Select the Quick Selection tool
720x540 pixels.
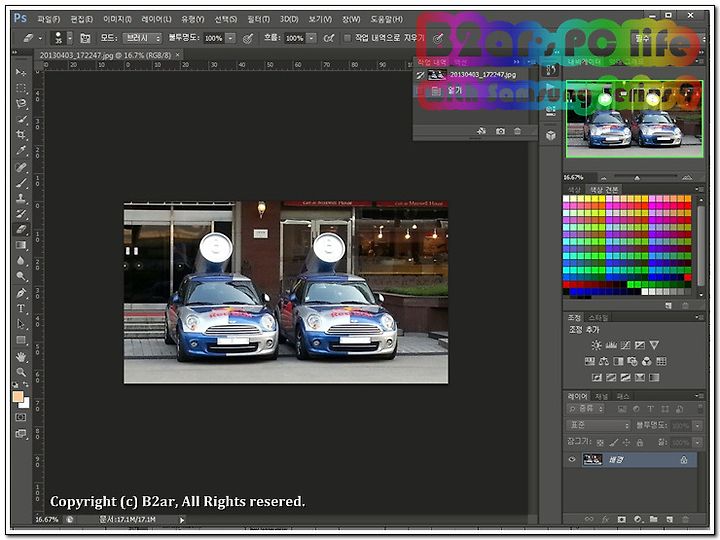(21, 119)
